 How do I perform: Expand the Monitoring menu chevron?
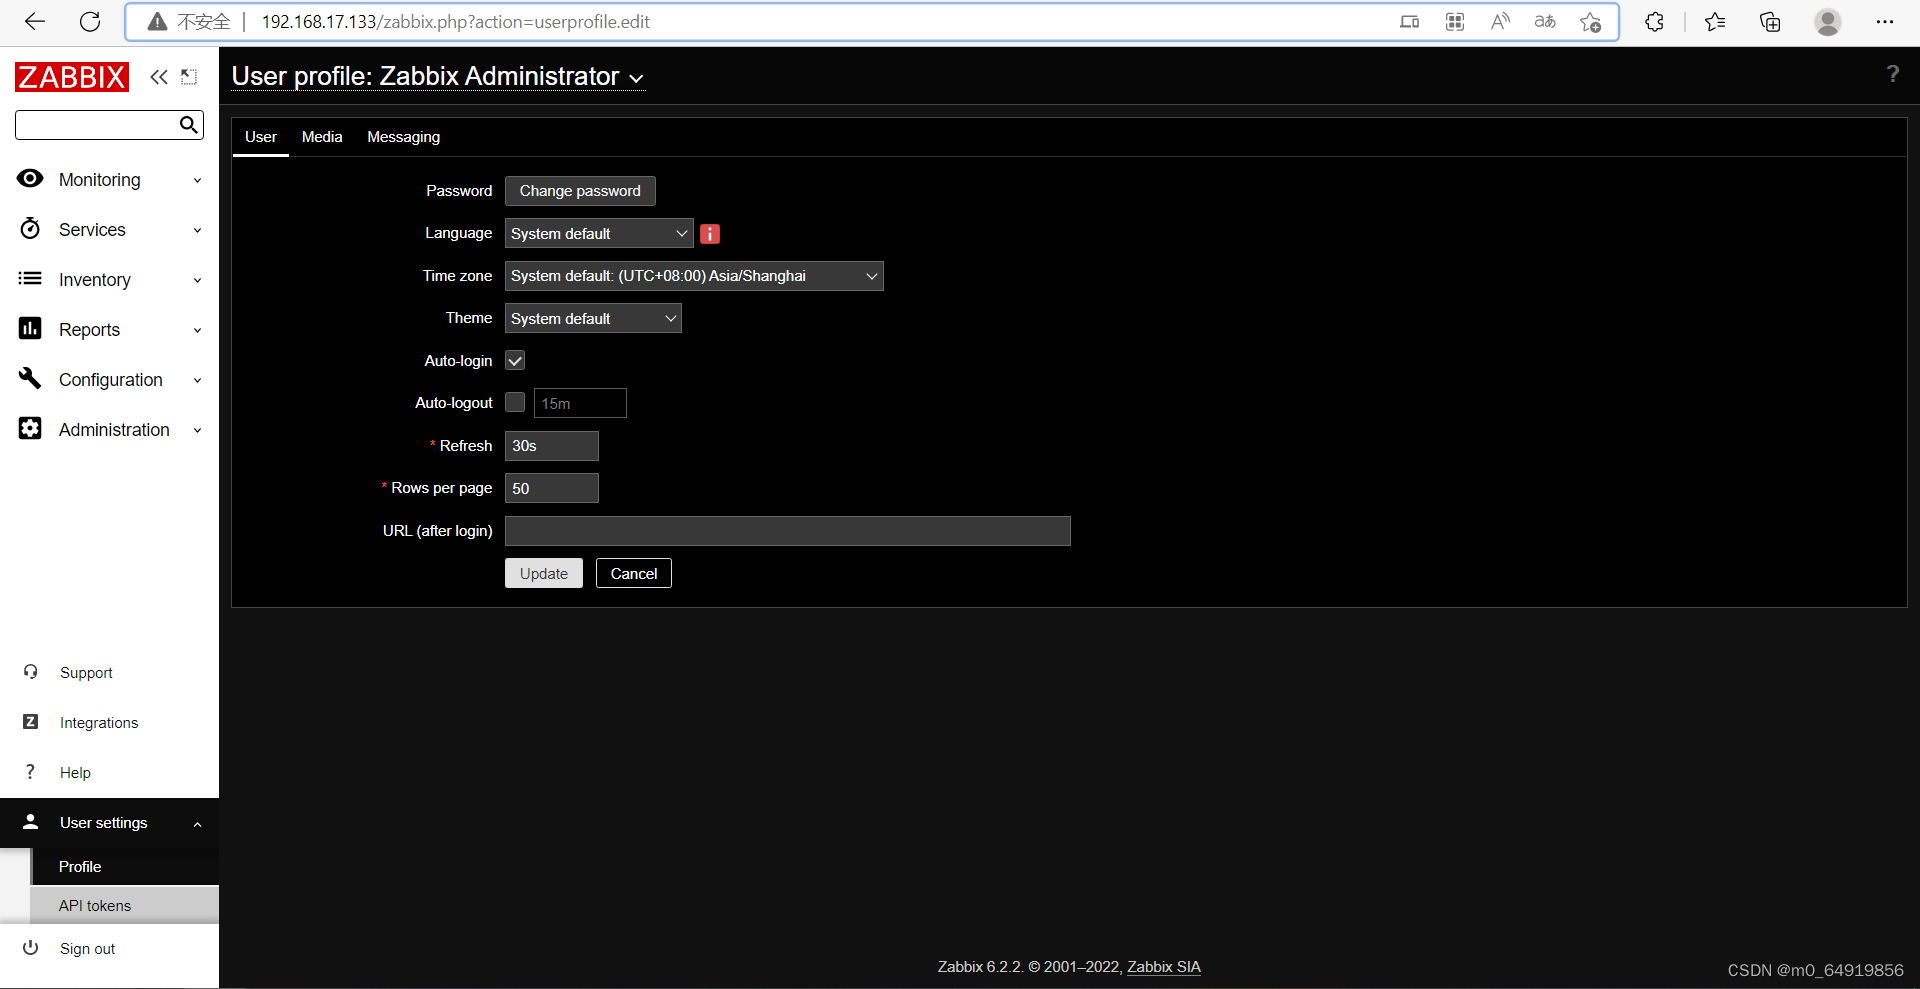coord(197,181)
